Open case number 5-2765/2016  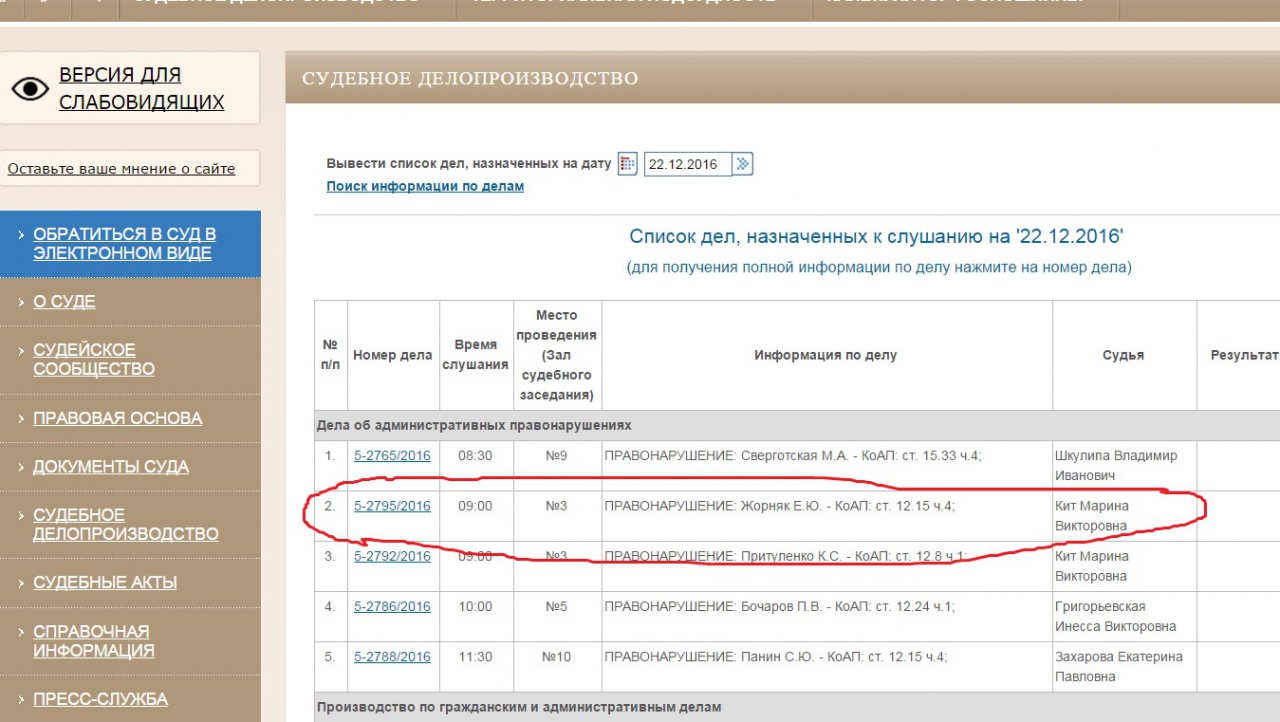click(392, 456)
